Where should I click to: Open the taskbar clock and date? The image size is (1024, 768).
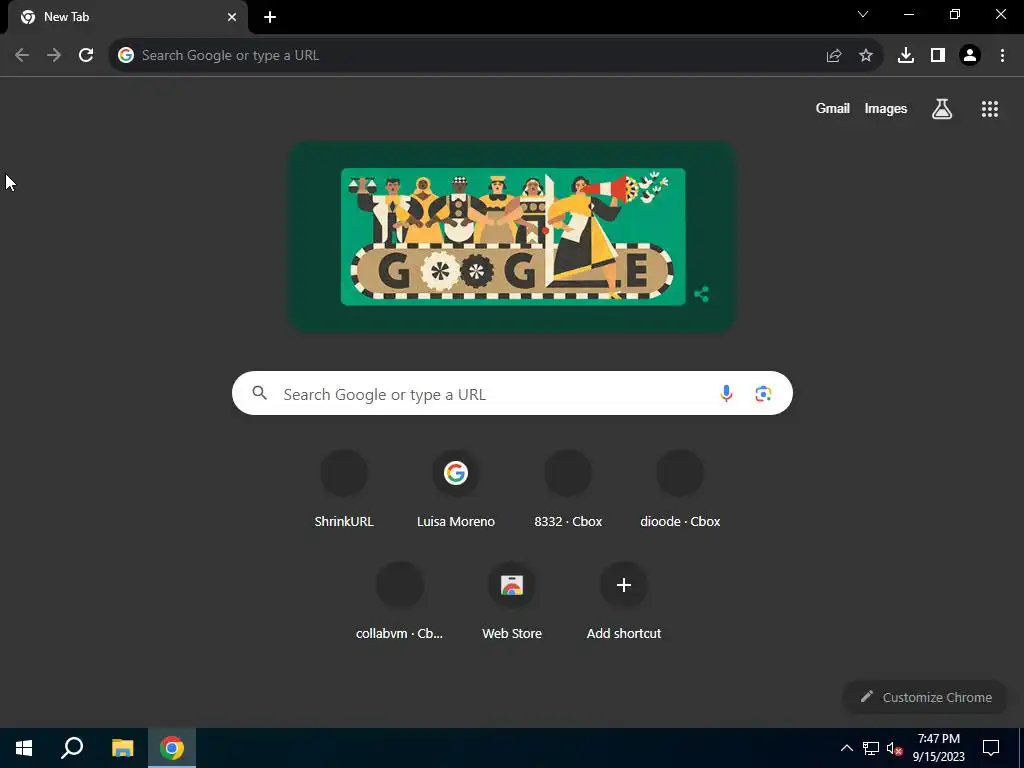tap(938, 748)
